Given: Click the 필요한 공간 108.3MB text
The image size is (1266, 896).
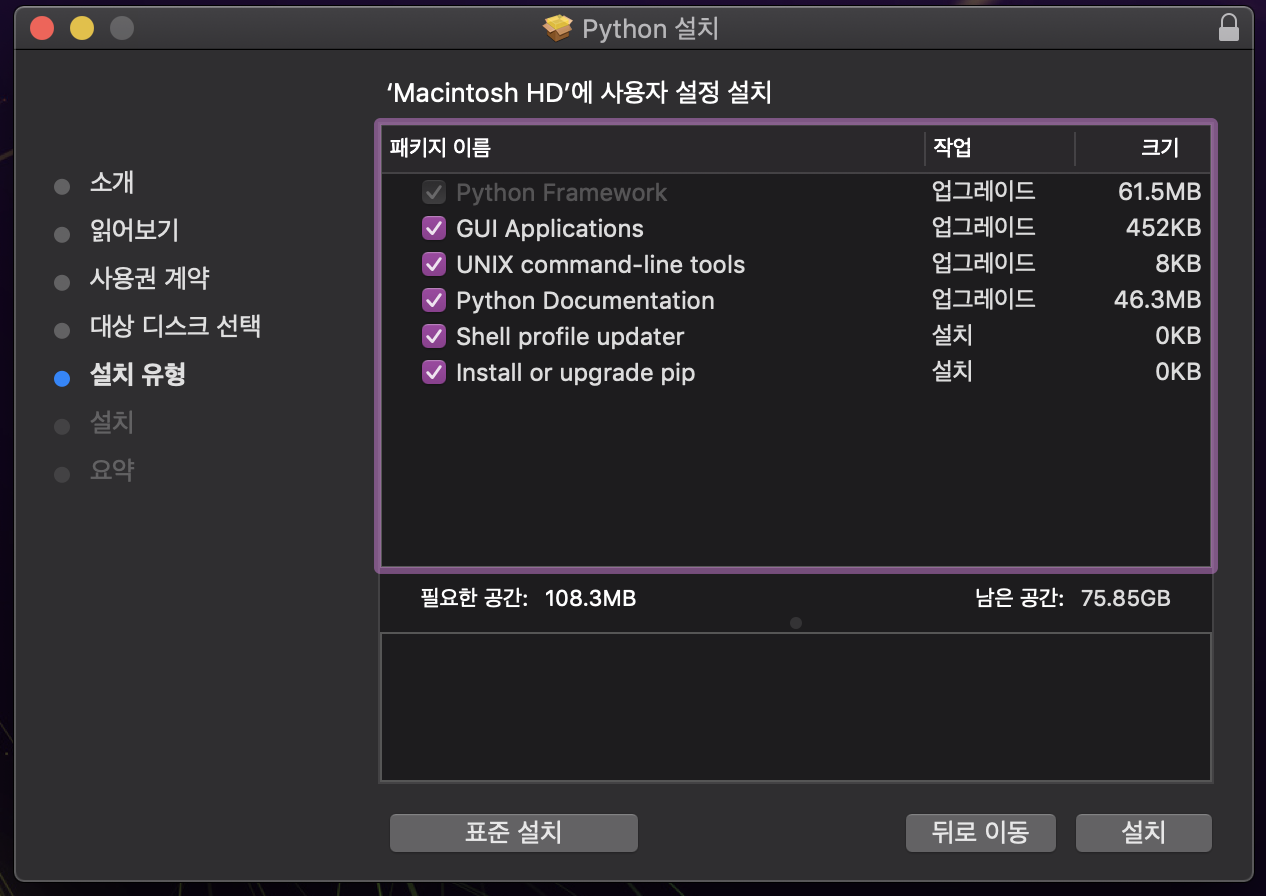Looking at the screenshot, I should click(528, 598).
